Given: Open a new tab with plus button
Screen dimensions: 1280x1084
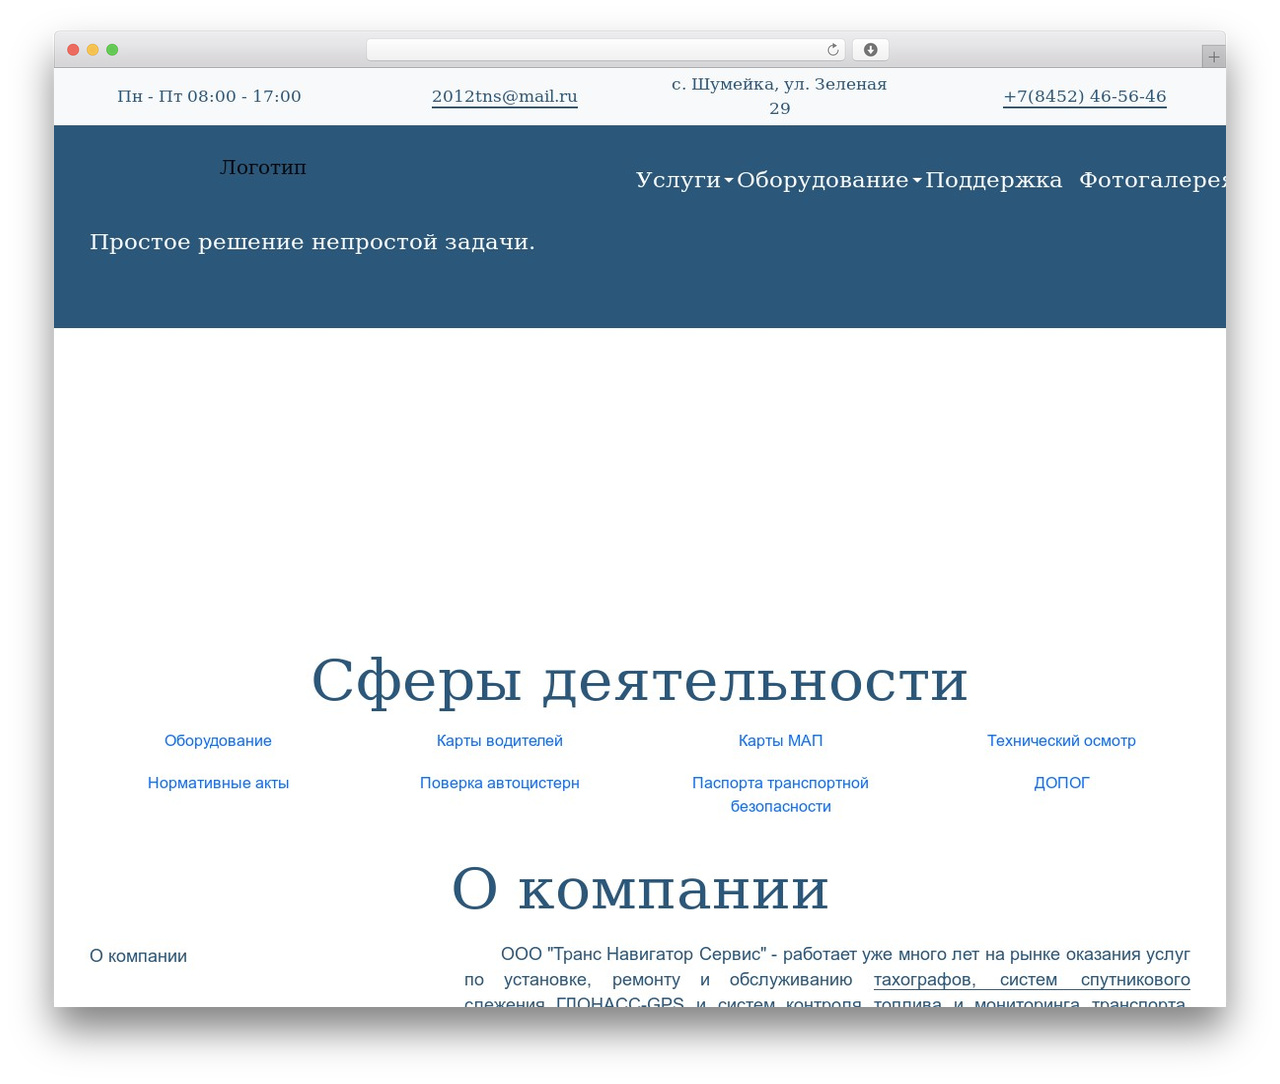Looking at the screenshot, I should 1213,57.
